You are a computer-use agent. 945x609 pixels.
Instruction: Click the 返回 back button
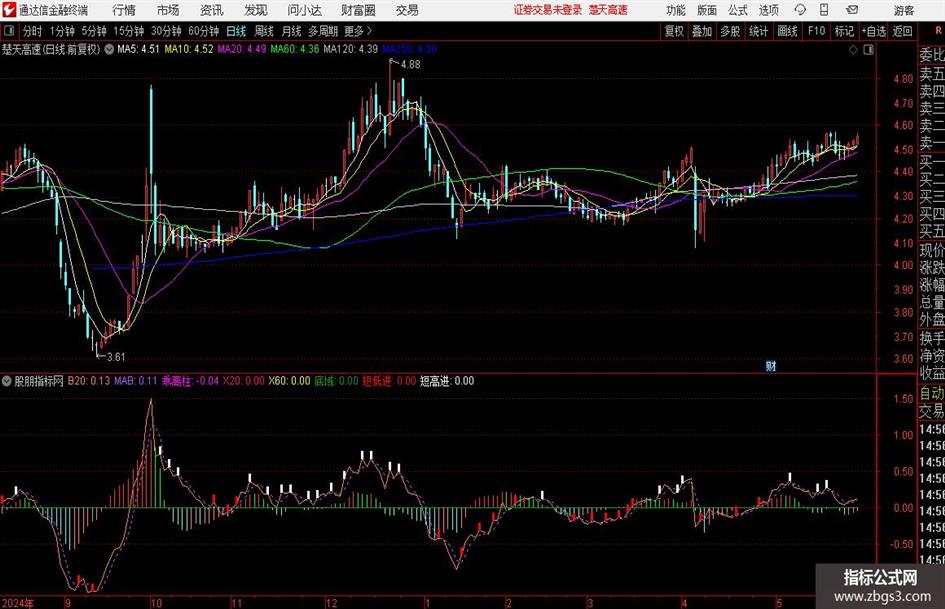(x=902, y=31)
